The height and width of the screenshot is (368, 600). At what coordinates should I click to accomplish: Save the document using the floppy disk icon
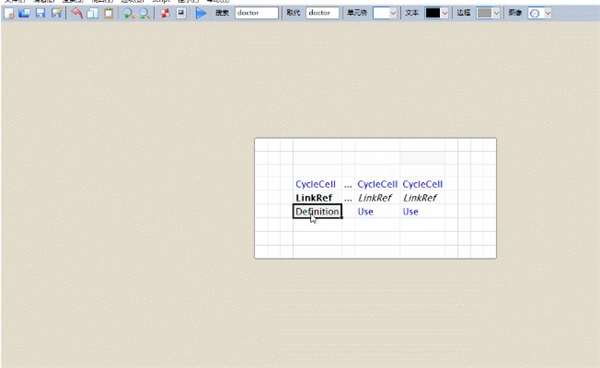pyautogui.click(x=40, y=13)
